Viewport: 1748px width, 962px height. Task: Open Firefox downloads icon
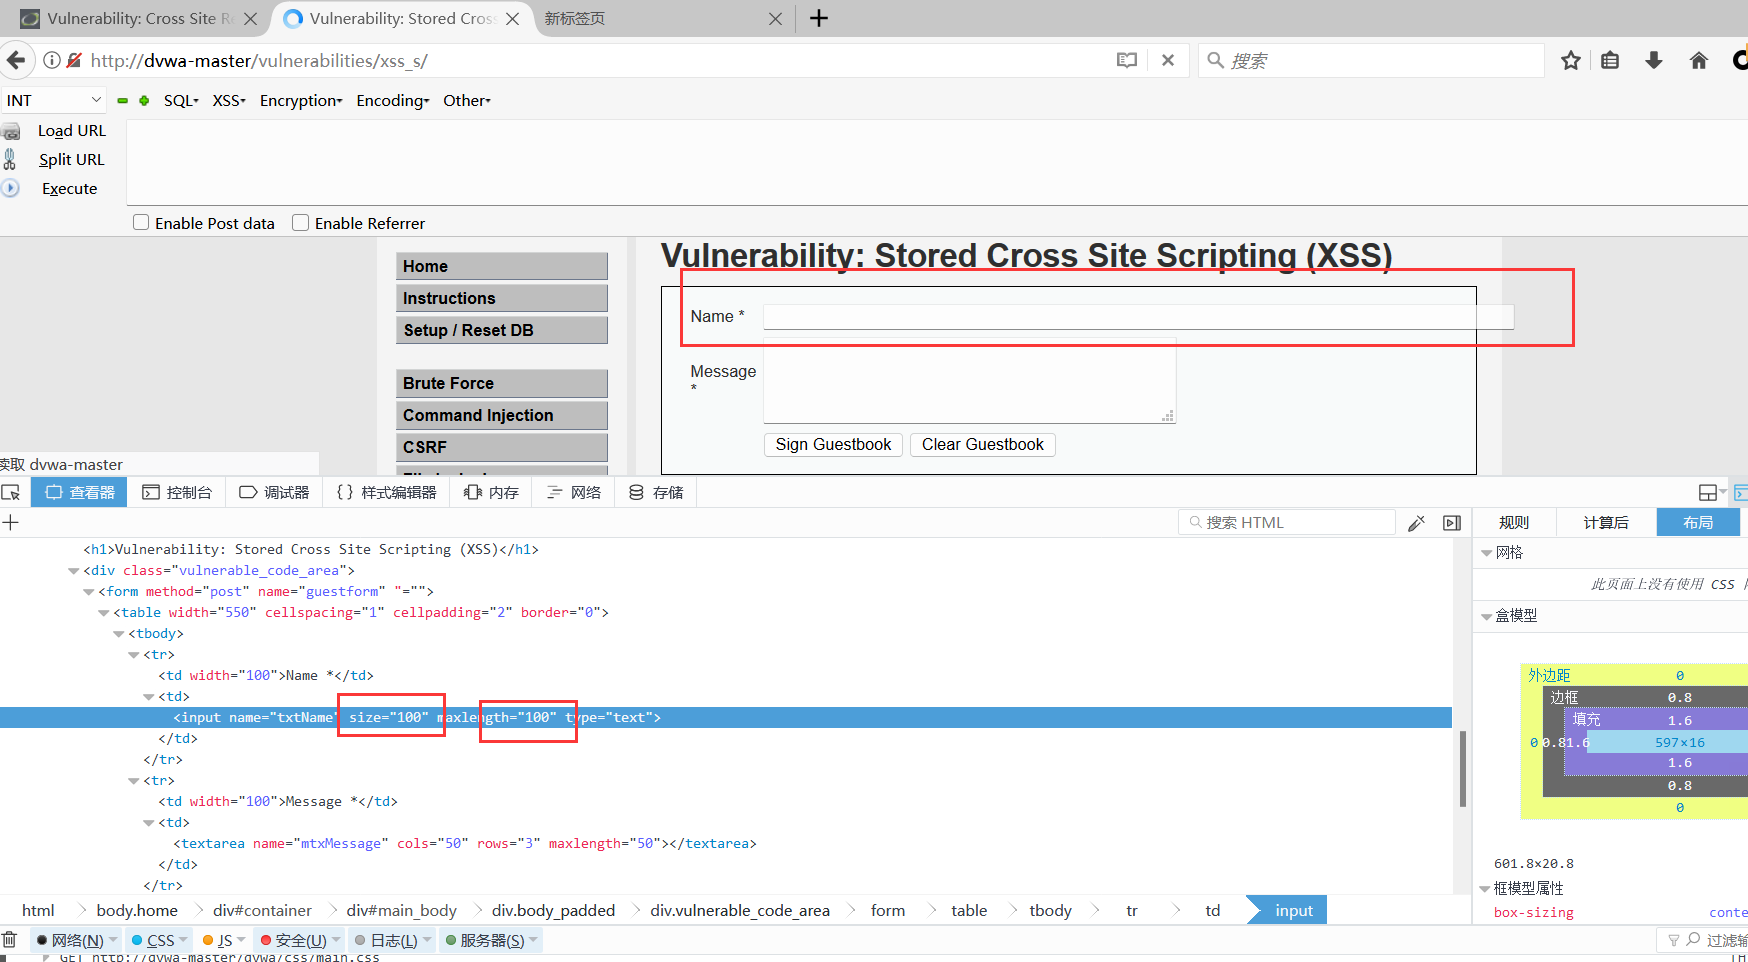[1653, 60]
